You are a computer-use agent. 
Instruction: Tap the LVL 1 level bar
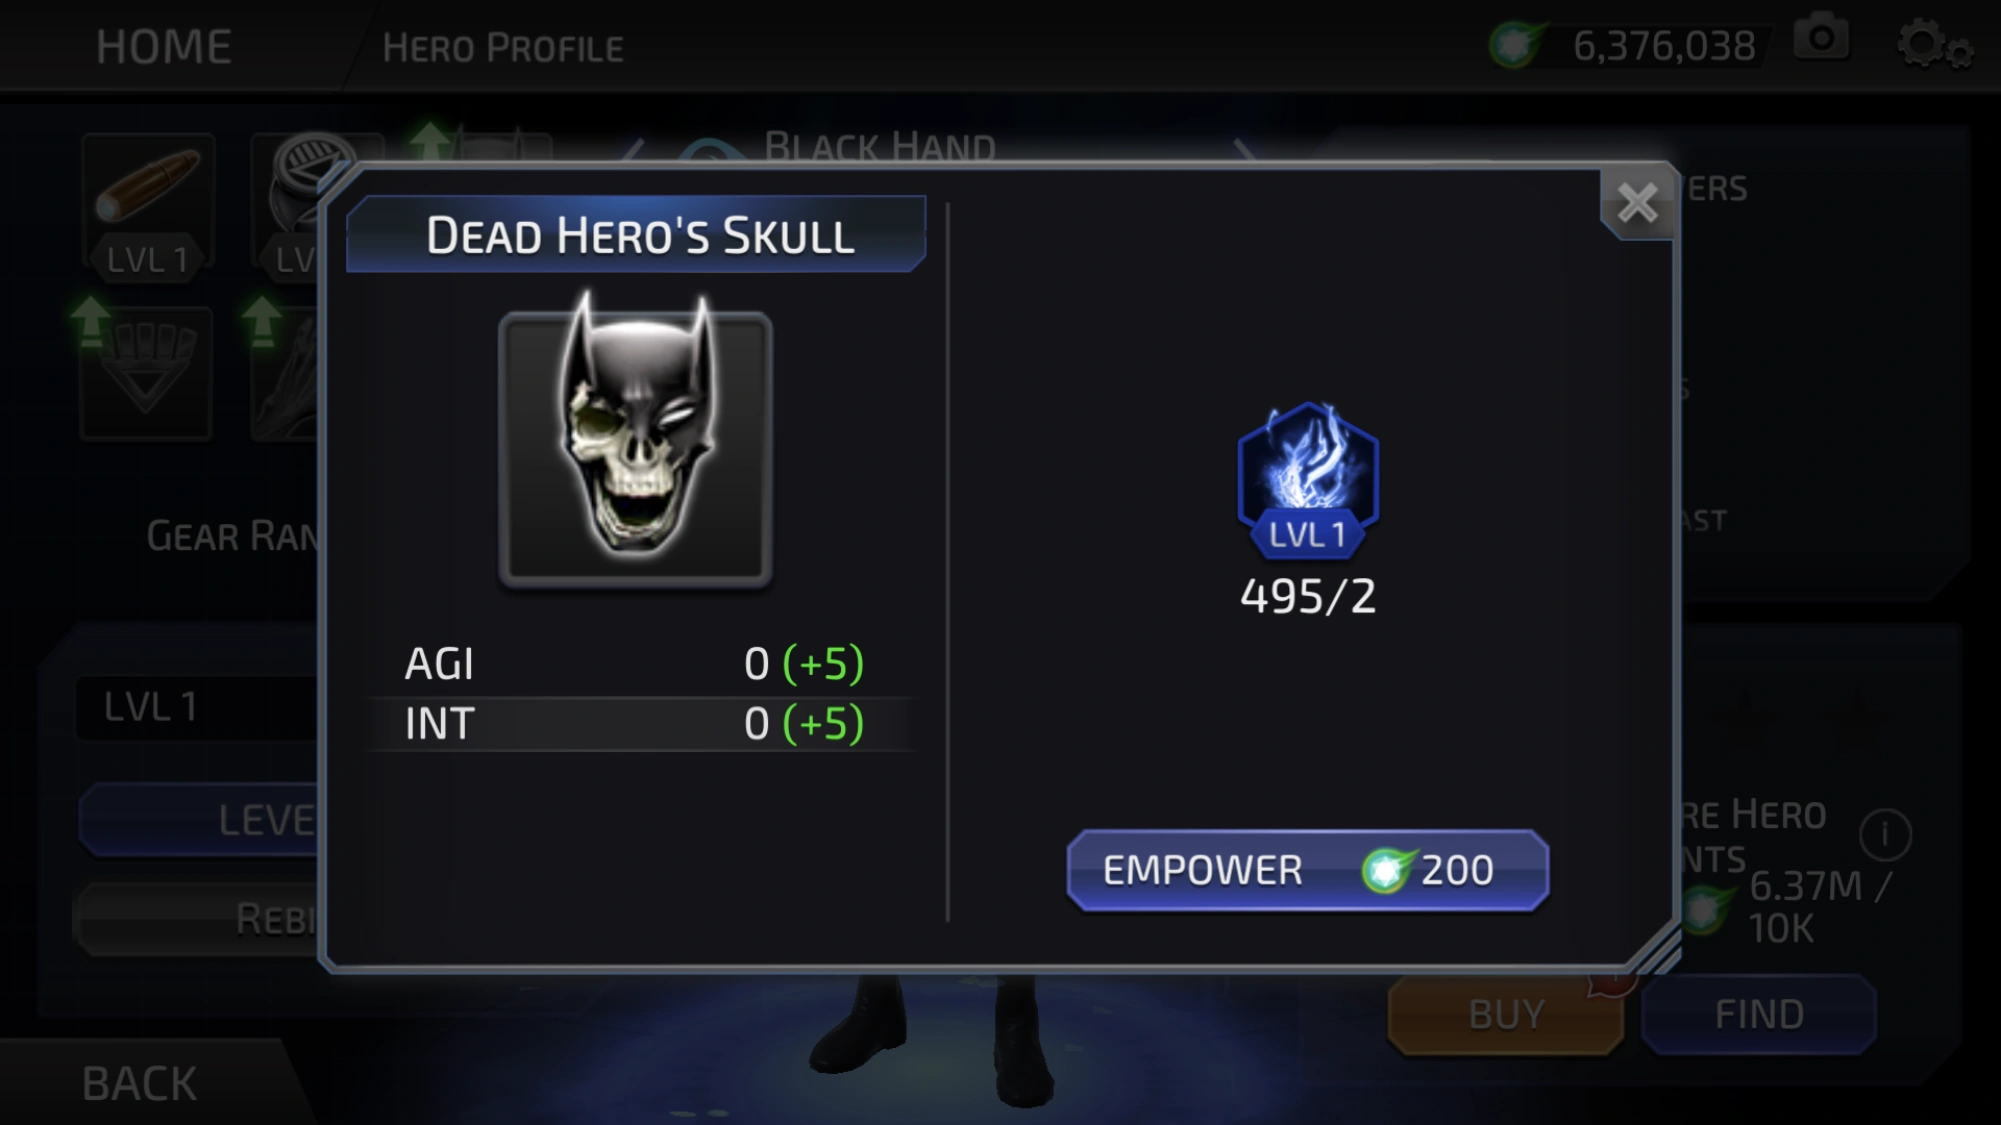point(198,707)
